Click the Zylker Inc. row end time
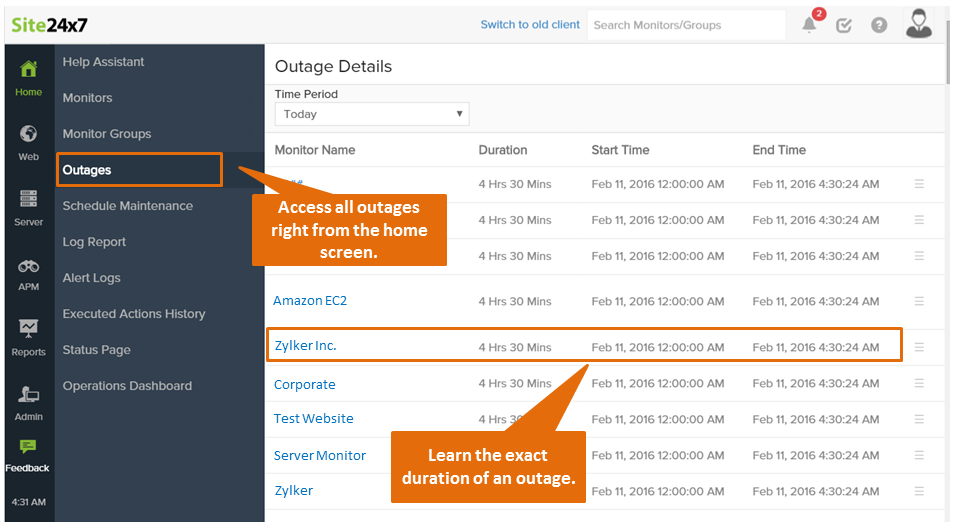 tap(816, 347)
